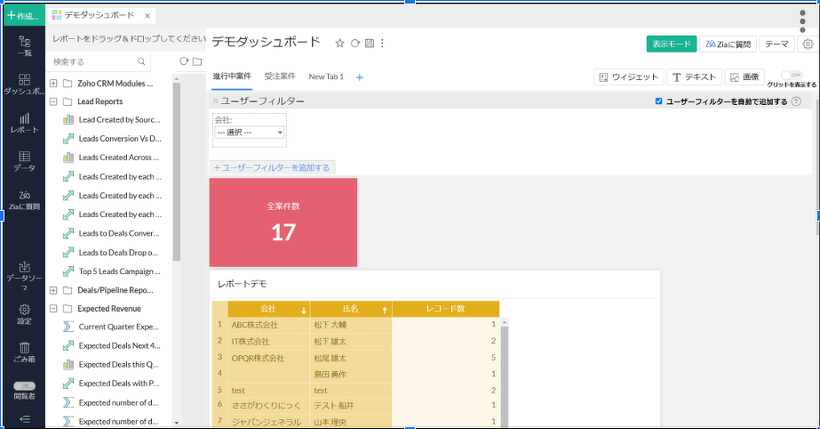
Task: Switch to the 受注案件 tab
Action: pyautogui.click(x=280, y=77)
